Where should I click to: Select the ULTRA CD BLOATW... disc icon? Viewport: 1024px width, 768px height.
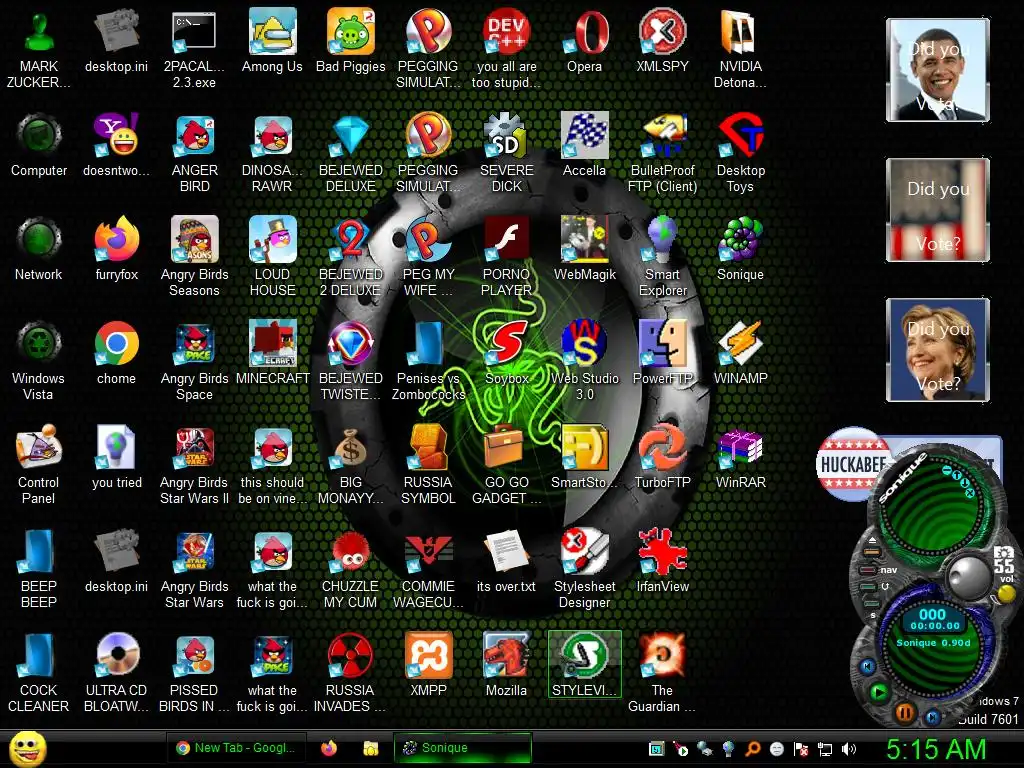click(116, 672)
